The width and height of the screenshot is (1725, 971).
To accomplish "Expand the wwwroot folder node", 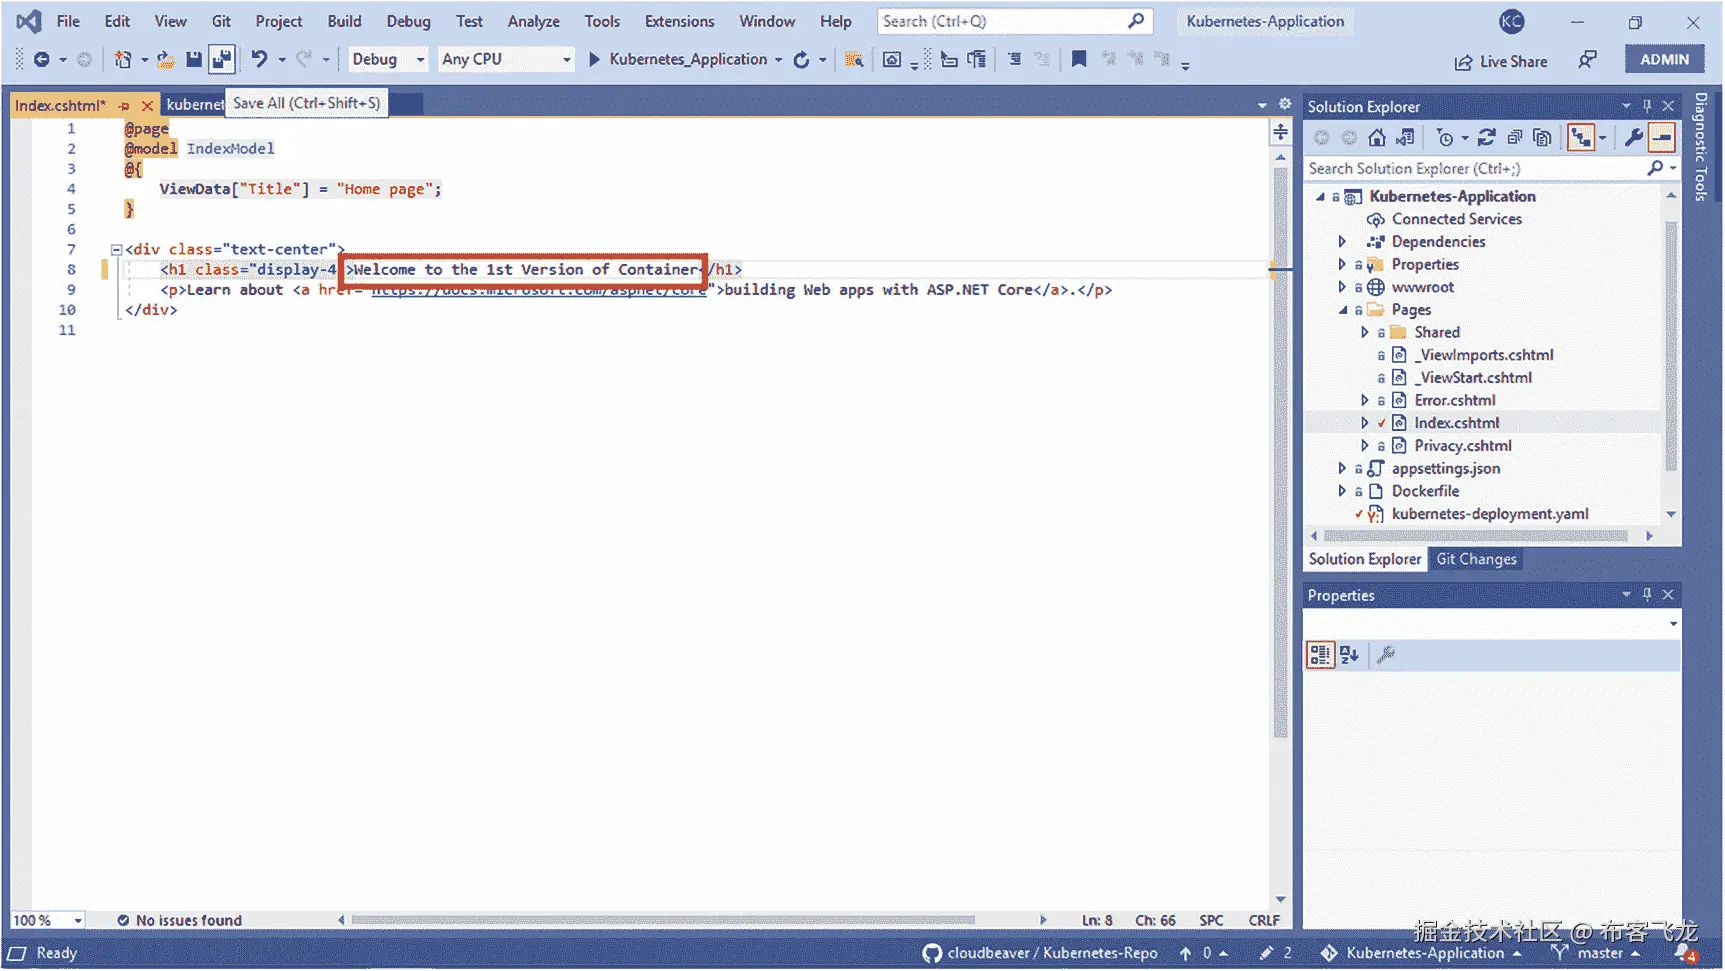I will (x=1342, y=288).
